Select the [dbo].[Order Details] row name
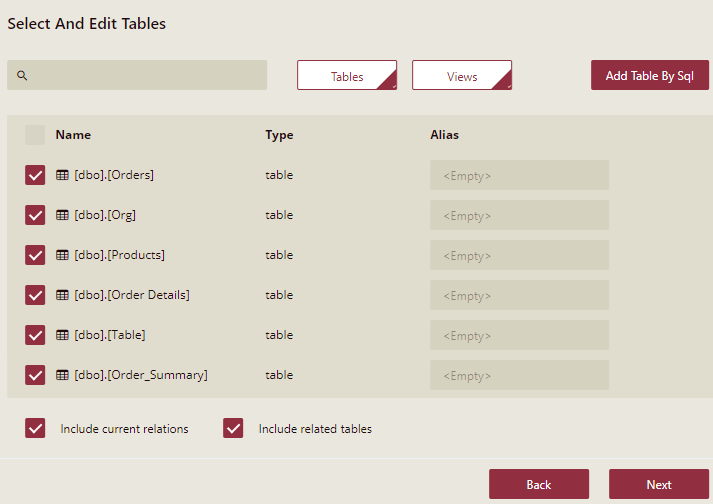Viewport: 713px width, 504px height. pos(132,295)
